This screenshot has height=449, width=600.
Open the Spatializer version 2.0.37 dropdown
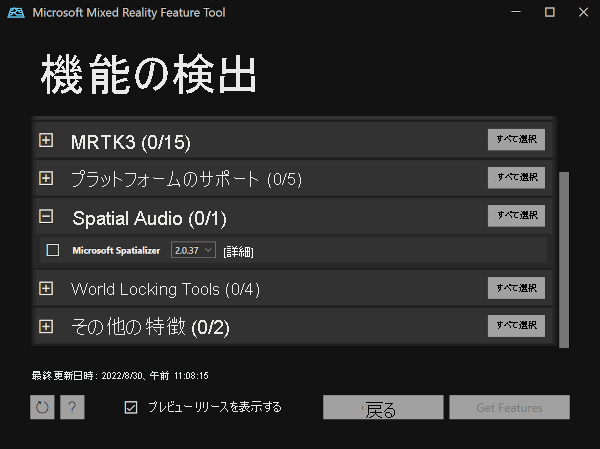tap(193, 250)
